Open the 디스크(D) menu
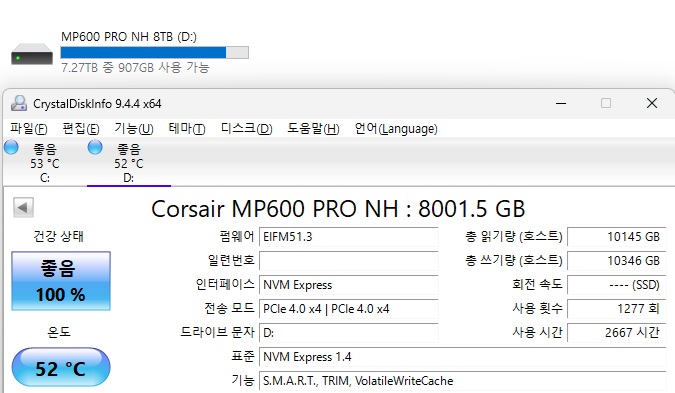Screen dimensions: 675x393 [246, 129]
